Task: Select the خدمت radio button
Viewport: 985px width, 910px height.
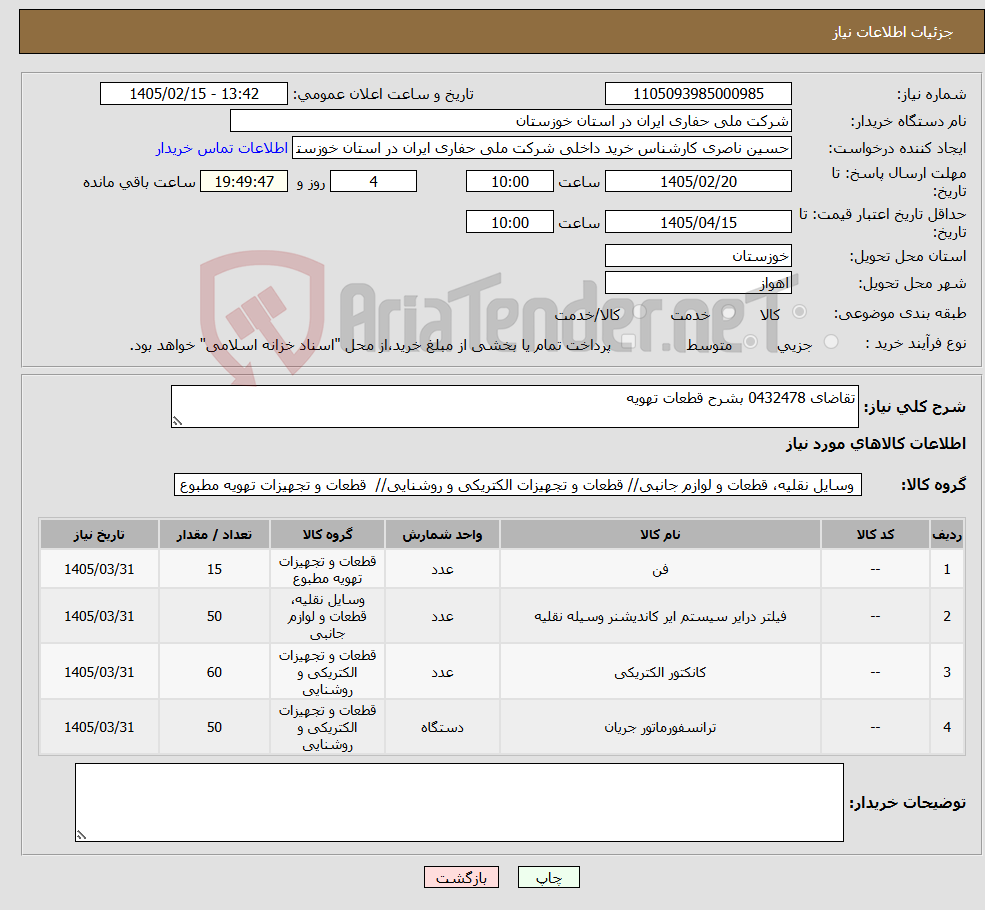Action: tap(729, 312)
